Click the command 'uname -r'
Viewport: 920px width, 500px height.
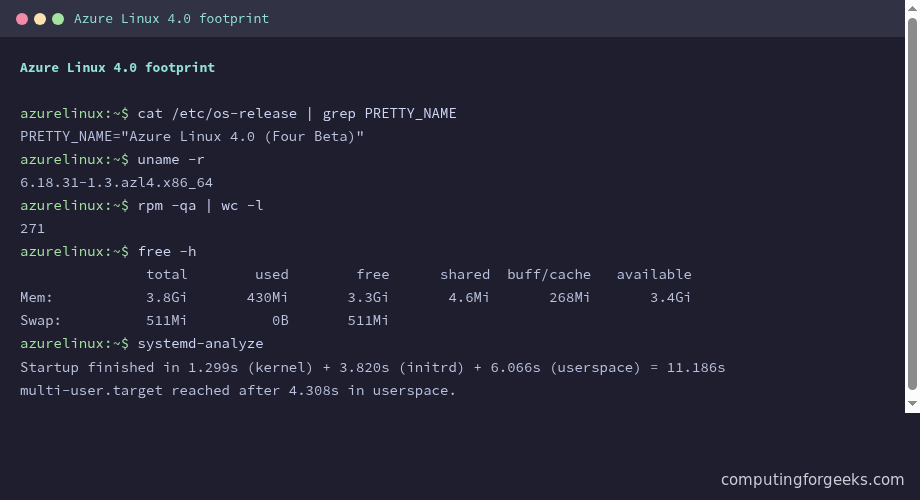point(171,159)
